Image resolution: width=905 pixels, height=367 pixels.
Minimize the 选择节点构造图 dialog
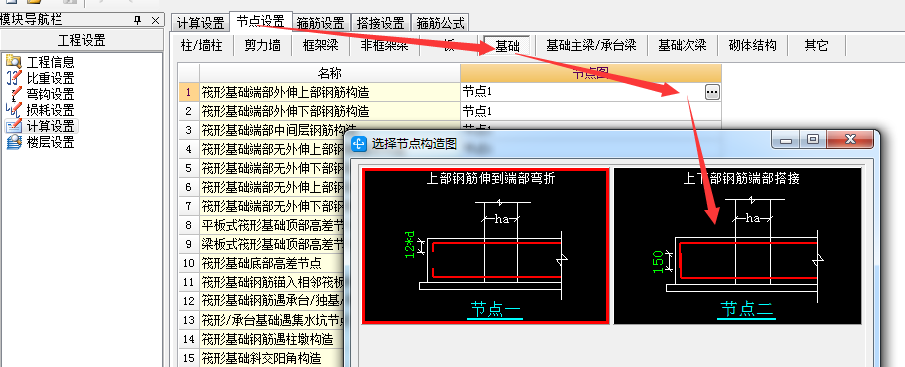point(786,140)
